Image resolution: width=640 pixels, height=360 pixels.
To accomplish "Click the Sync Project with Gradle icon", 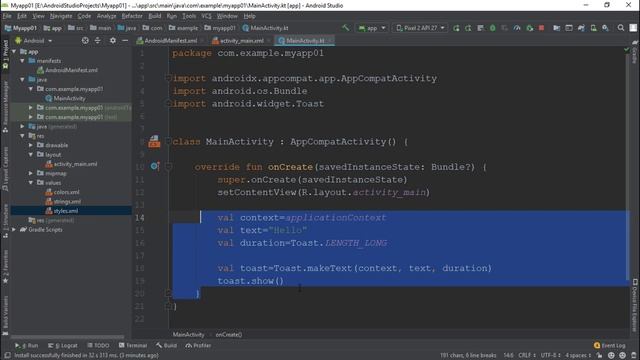I will [x=581, y=28].
